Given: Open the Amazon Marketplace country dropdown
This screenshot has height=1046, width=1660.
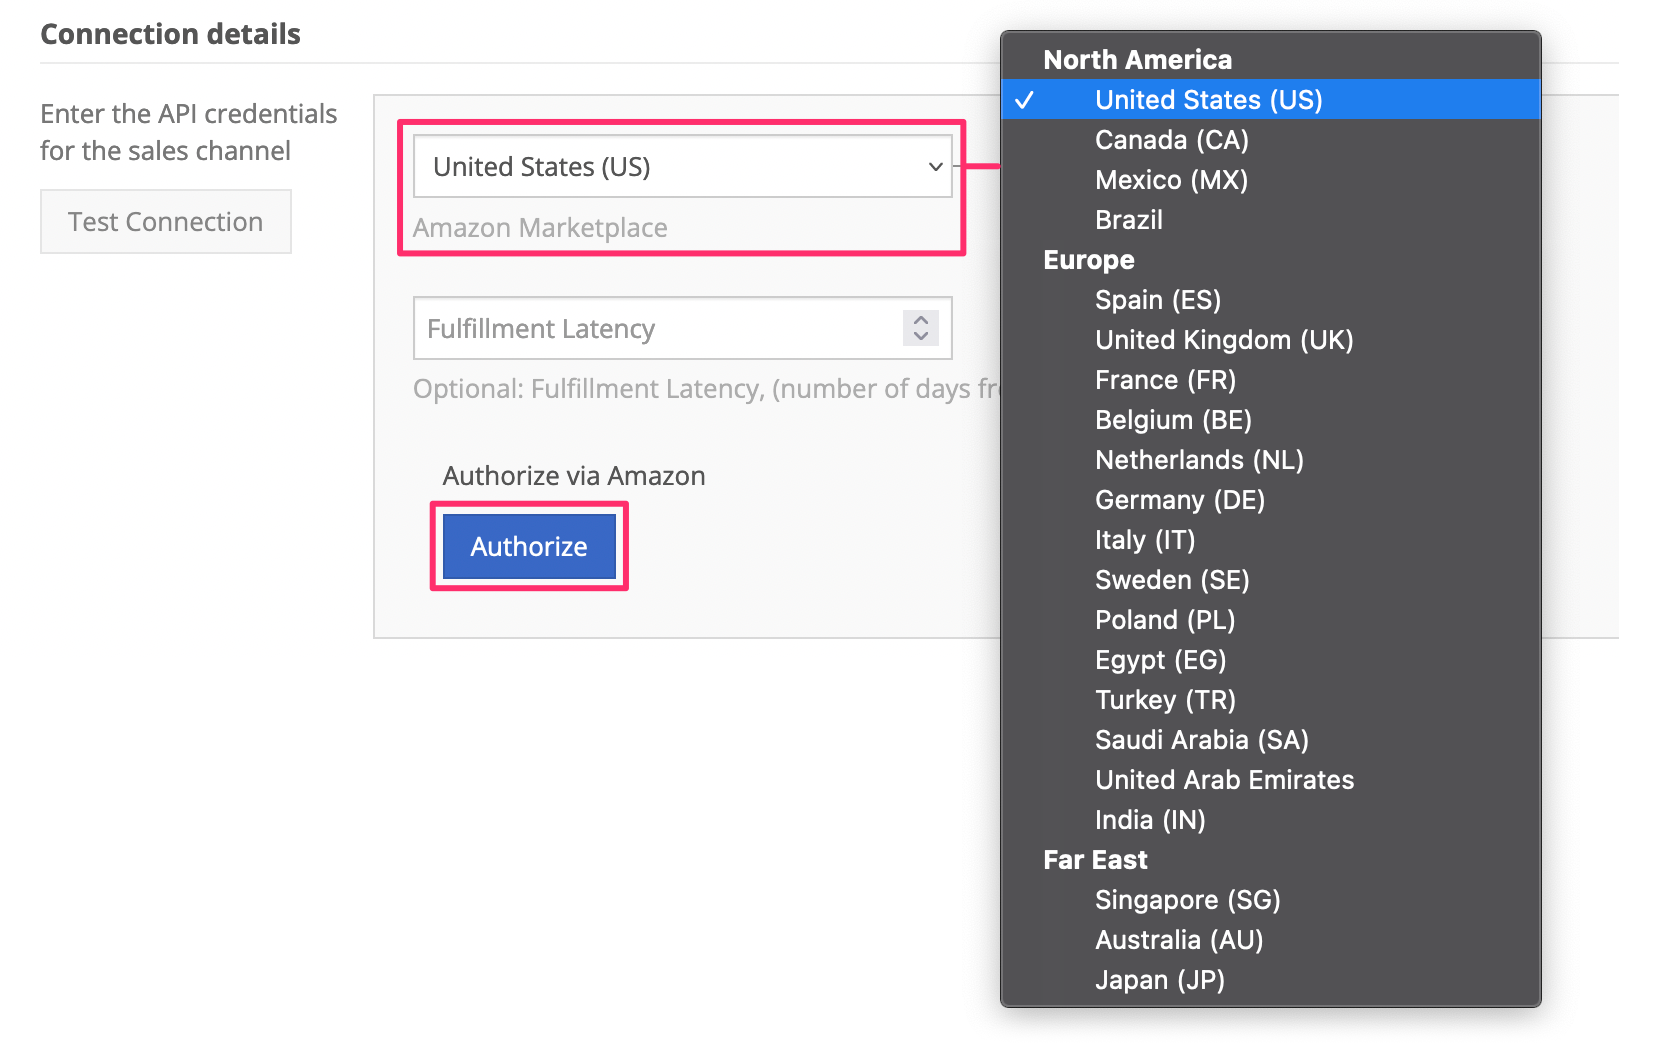Looking at the screenshot, I should (682, 166).
